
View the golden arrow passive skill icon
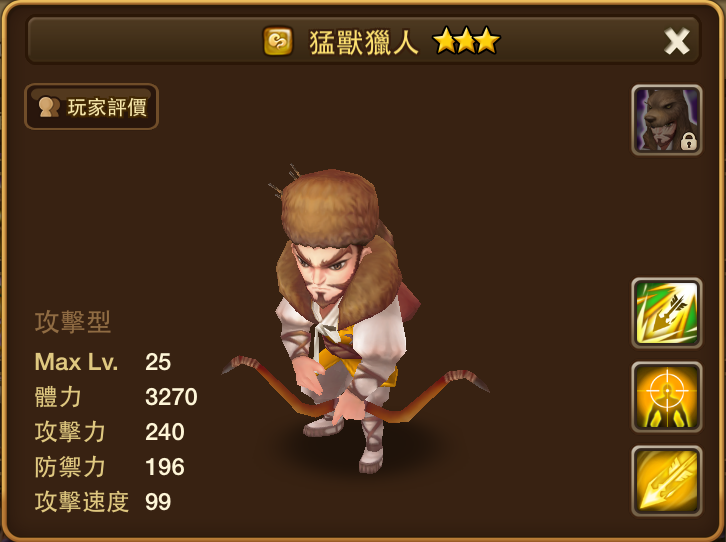point(667,481)
